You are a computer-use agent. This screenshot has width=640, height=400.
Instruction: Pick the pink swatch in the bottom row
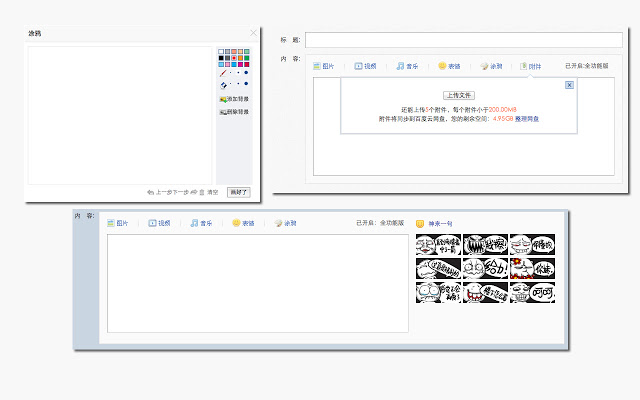pyautogui.click(x=227, y=64)
